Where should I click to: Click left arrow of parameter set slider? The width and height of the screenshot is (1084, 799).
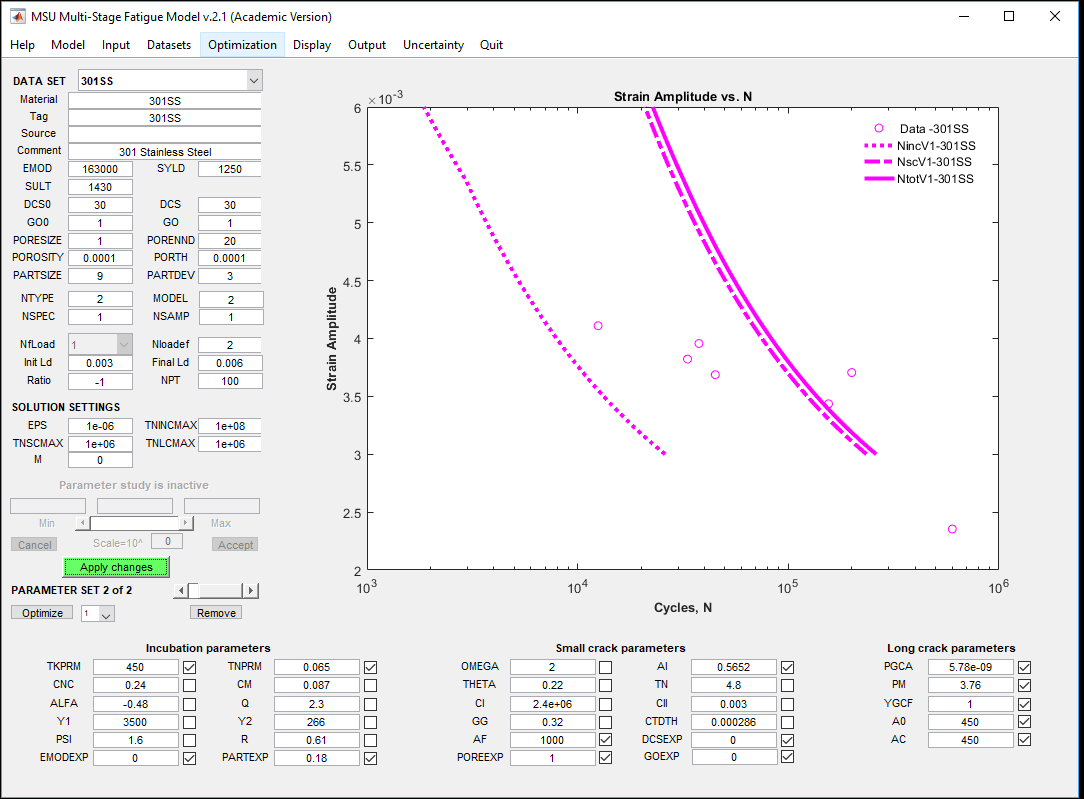pos(181,591)
